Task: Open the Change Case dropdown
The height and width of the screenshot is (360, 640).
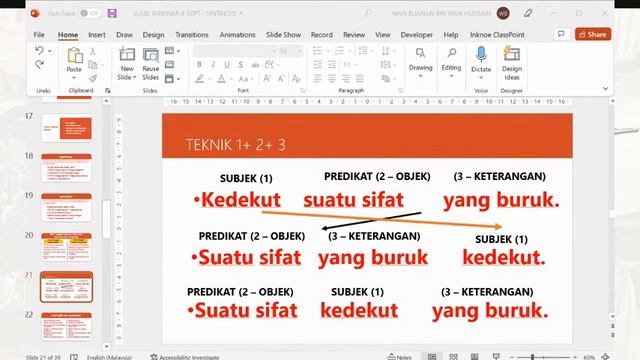Action: point(245,78)
